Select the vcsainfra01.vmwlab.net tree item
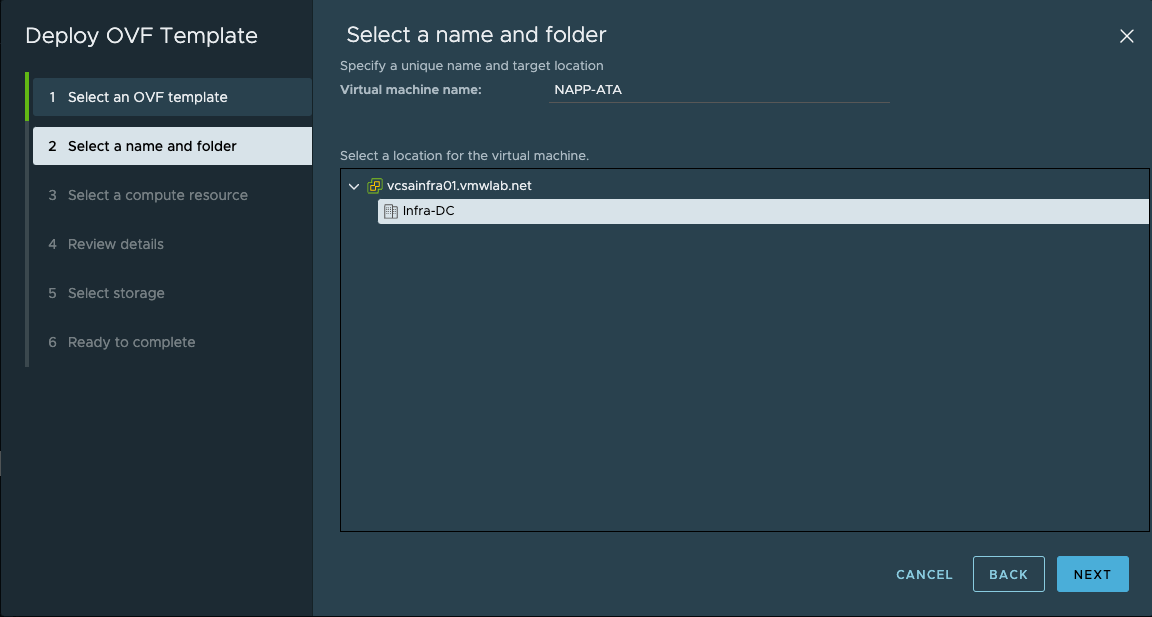The image size is (1152, 617). pos(459,186)
